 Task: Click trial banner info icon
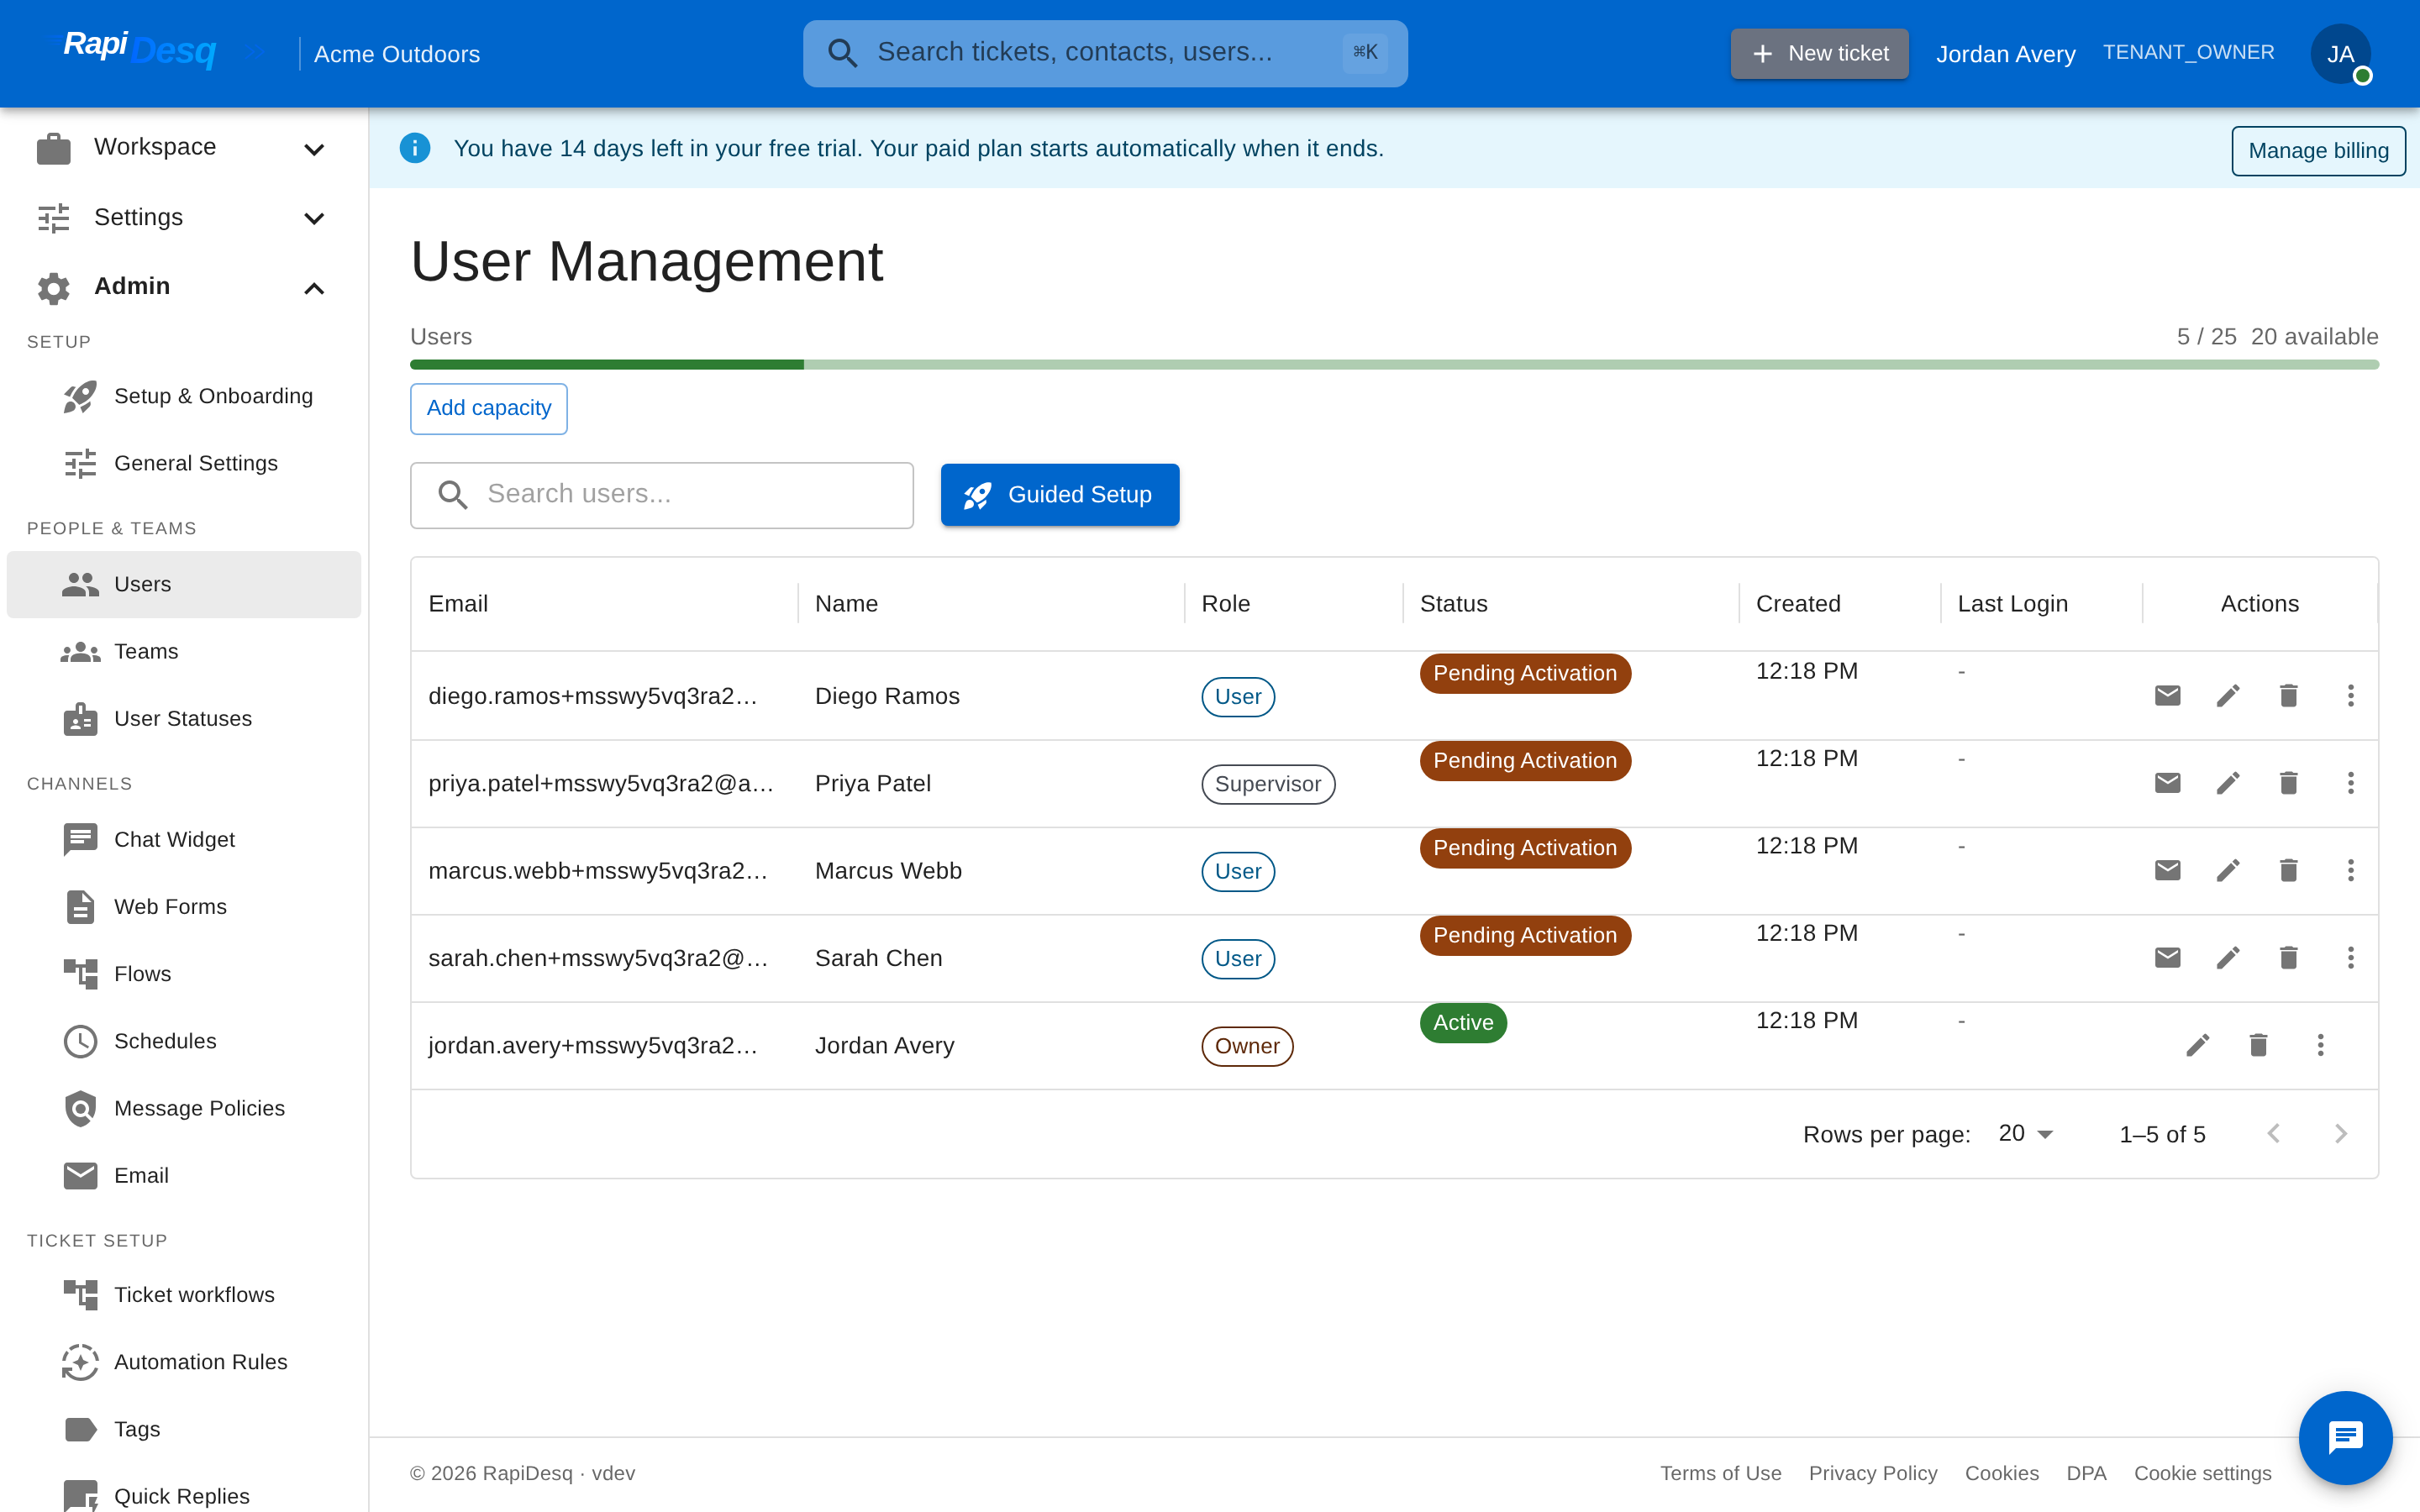click(415, 148)
